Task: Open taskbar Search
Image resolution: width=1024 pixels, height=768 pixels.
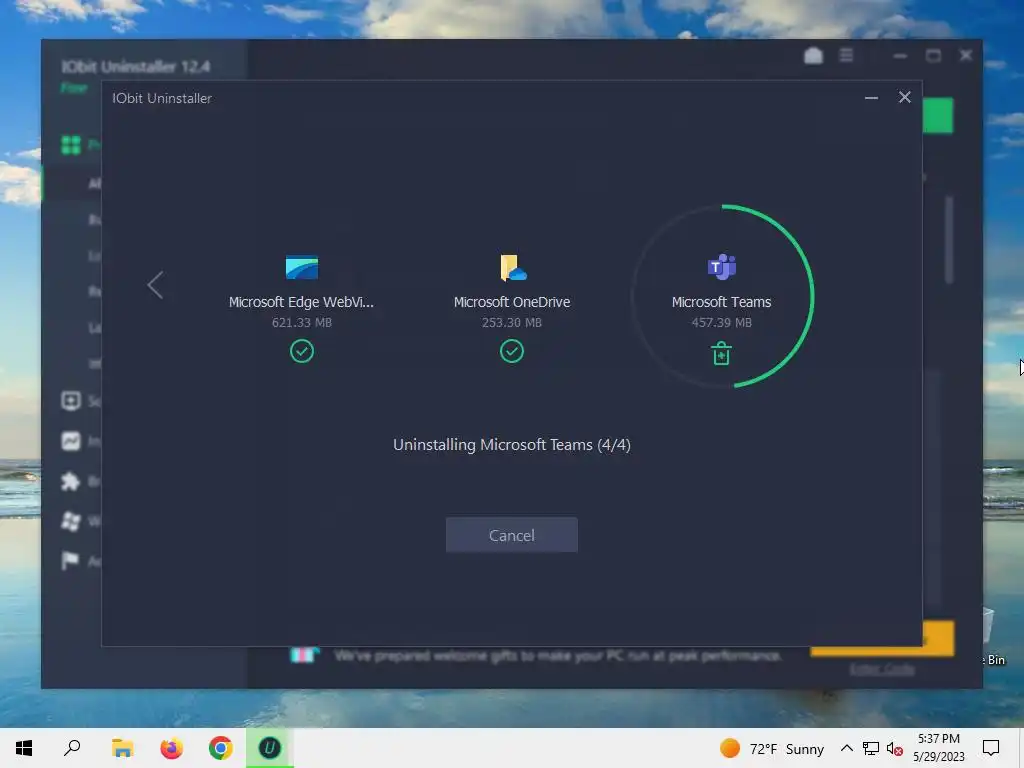Action: point(72,748)
